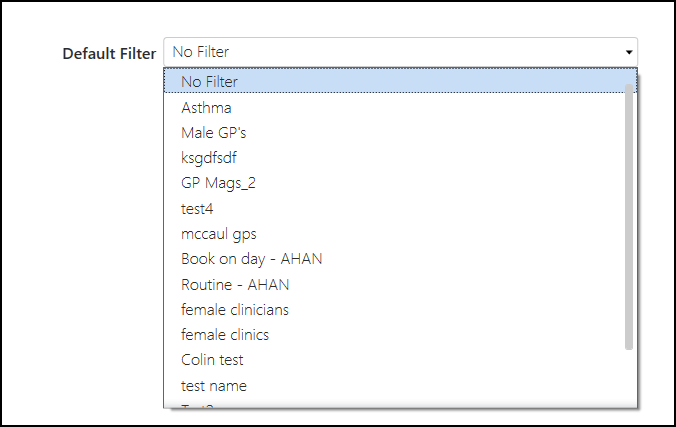Pick the female clinics option
676x427 pixels.
tap(225, 335)
